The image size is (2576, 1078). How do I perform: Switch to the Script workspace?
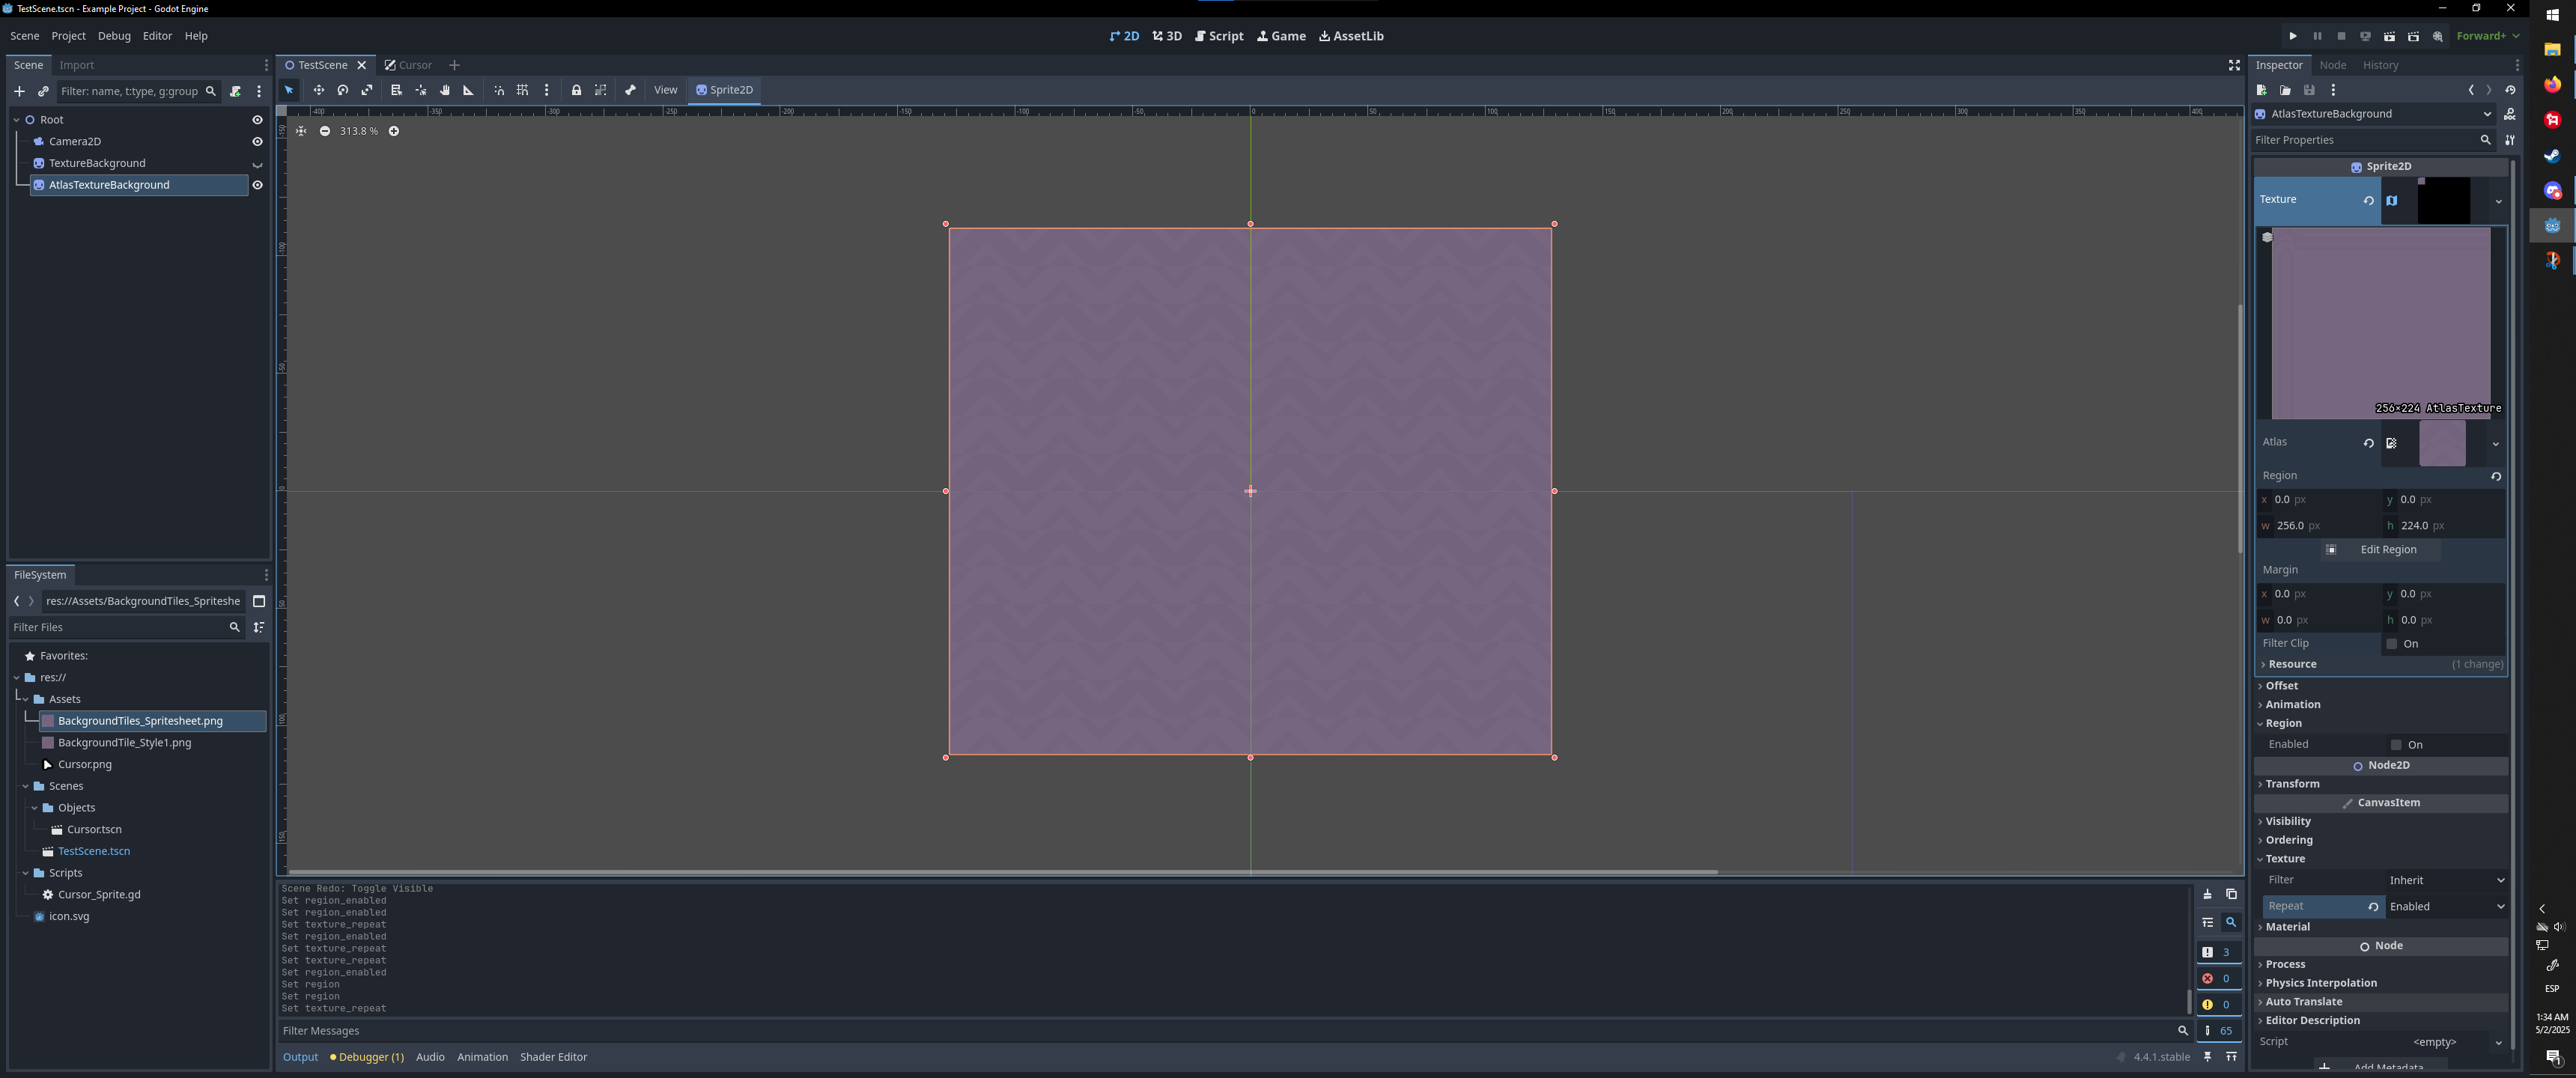[1219, 36]
